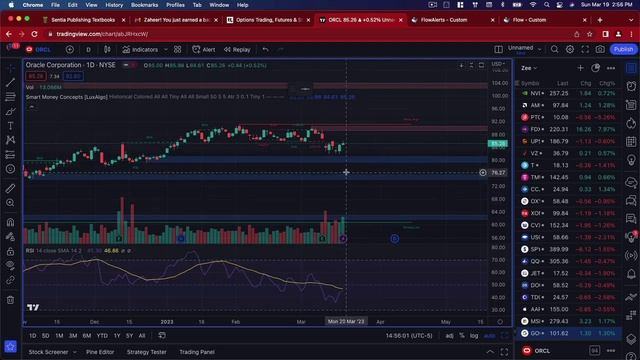Open the History menu in menu bar
This screenshot has height=360, width=640.
pyautogui.click(x=114, y=5)
